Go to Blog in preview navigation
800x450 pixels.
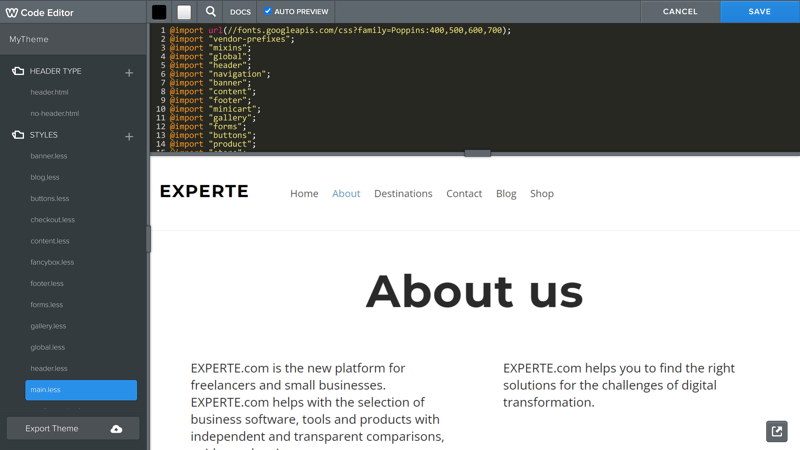click(506, 194)
